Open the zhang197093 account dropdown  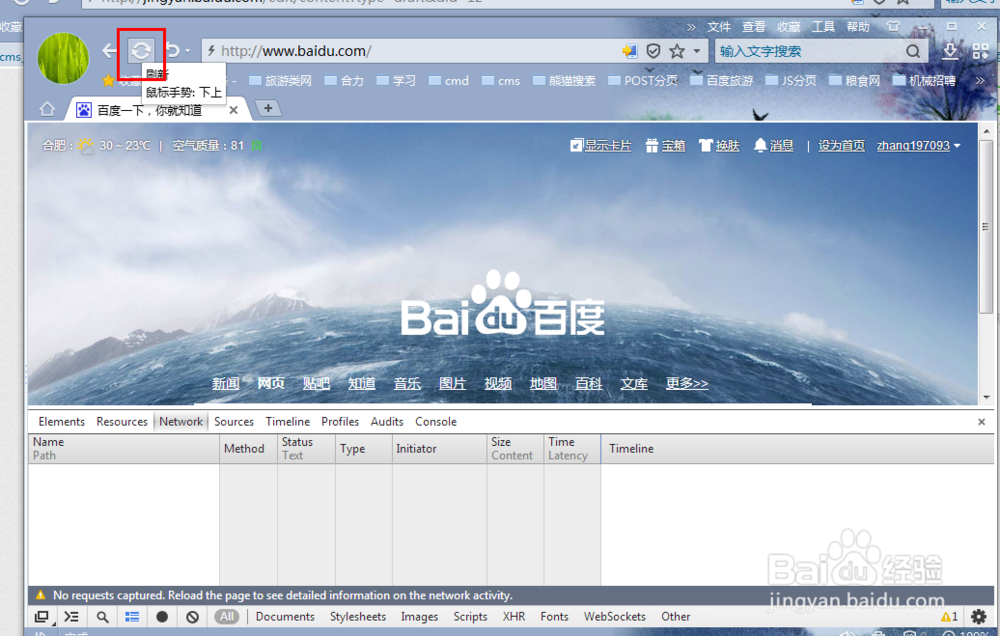[918, 145]
